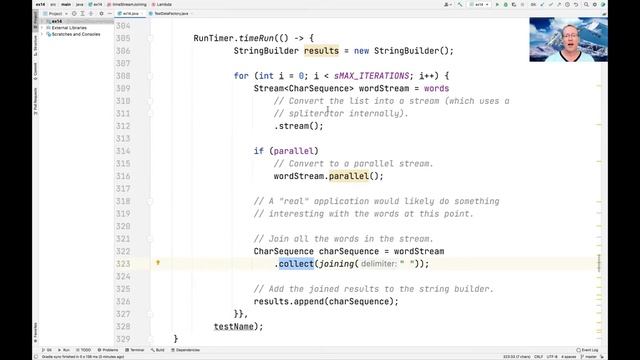This screenshot has width=640, height=360.
Task: Open the Problems tool window tab
Action: tap(108, 350)
